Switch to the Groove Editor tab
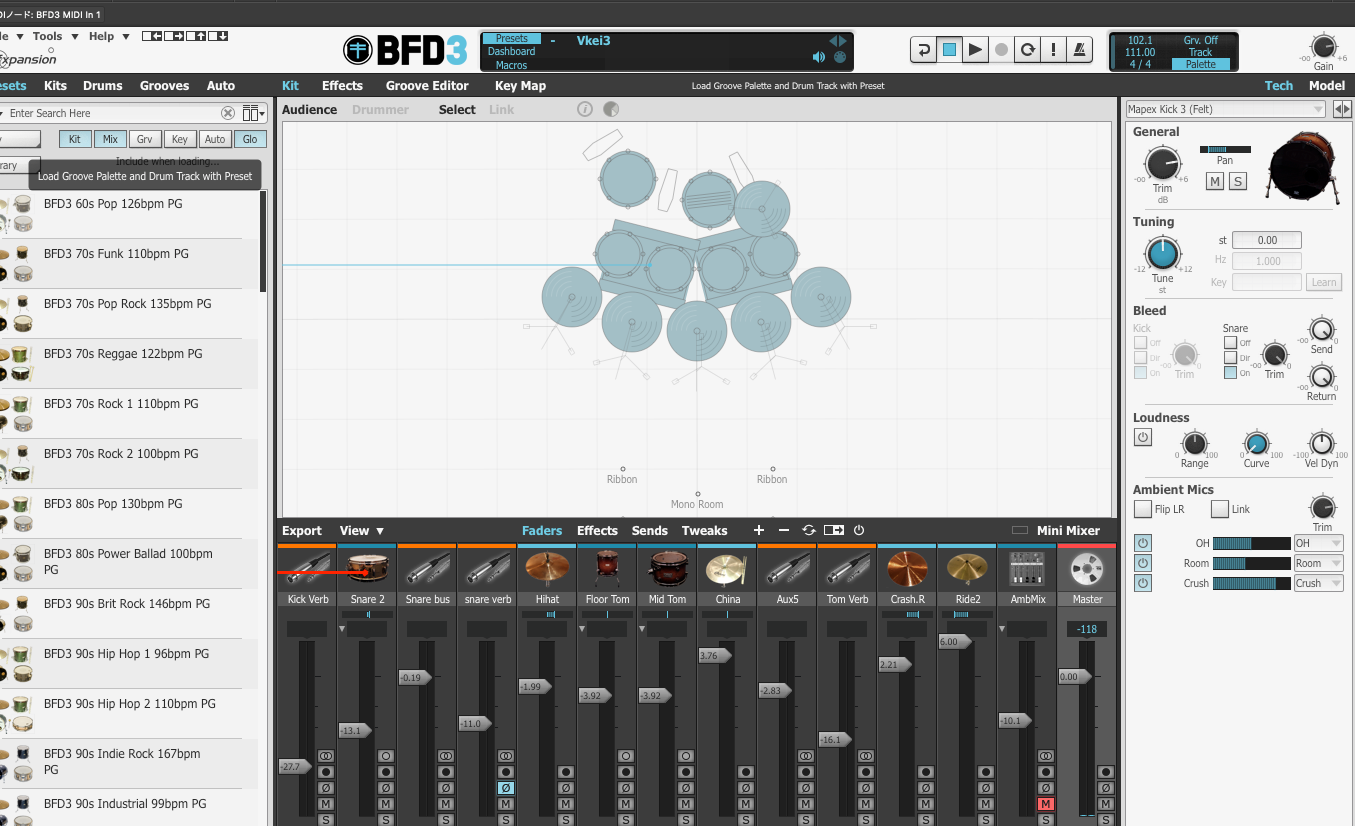This screenshot has width=1355, height=826. click(427, 86)
